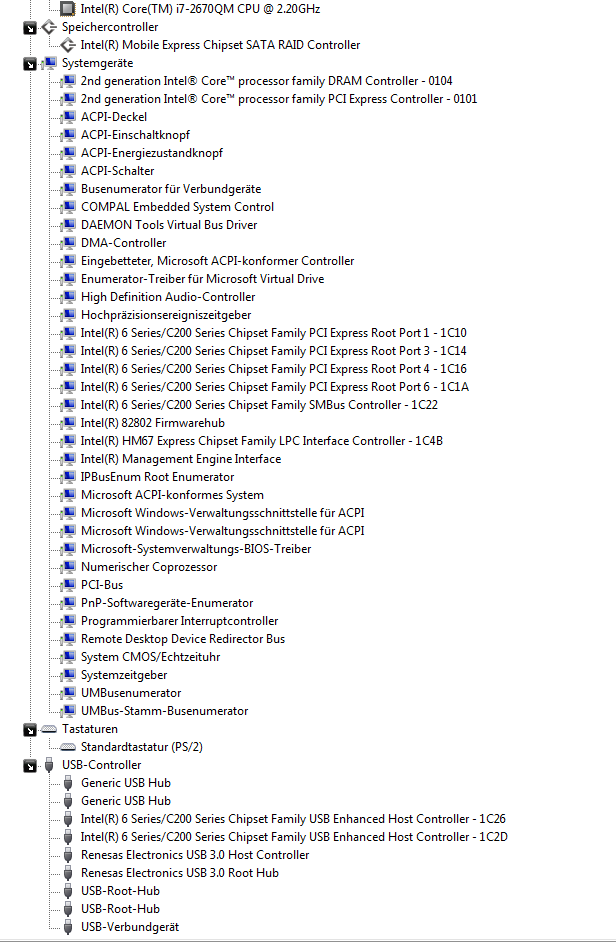Select COMPAL Embedded System Control
This screenshot has width=616, height=942.
coord(177,207)
